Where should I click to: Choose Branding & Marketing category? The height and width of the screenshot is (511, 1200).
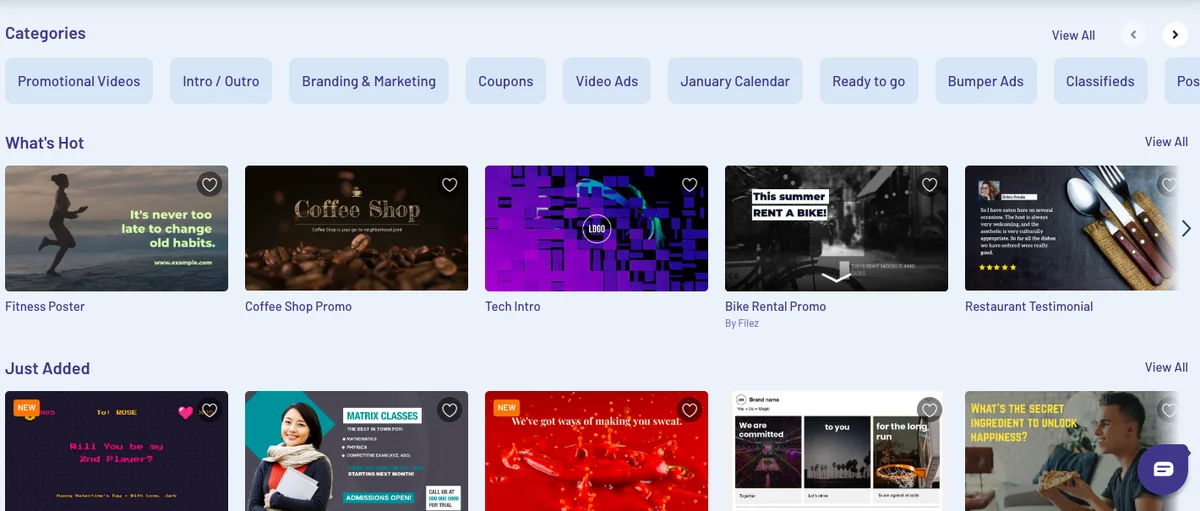(x=369, y=81)
